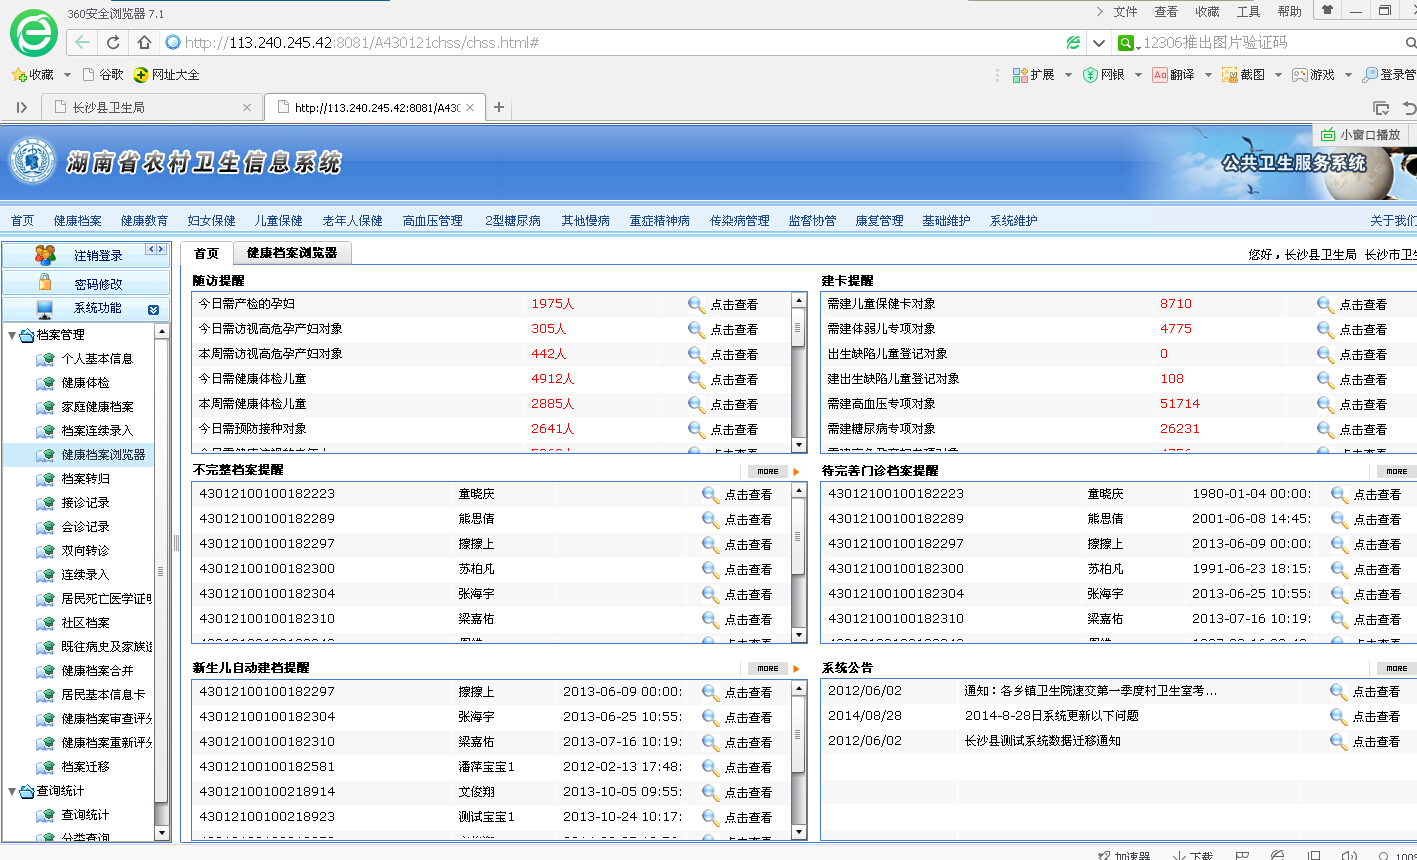Screen dimensions: 1417x860
Task: Open the 妇女保健 menu
Action: [211, 221]
